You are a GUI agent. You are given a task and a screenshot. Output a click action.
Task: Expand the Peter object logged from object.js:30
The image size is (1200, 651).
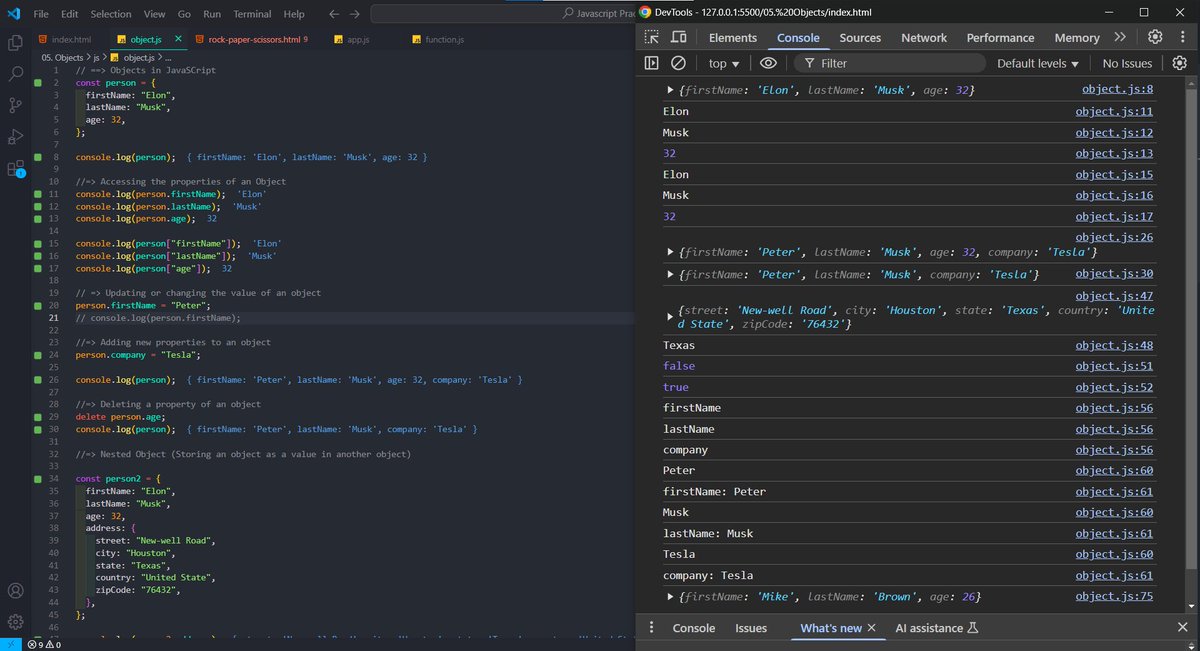coord(670,274)
